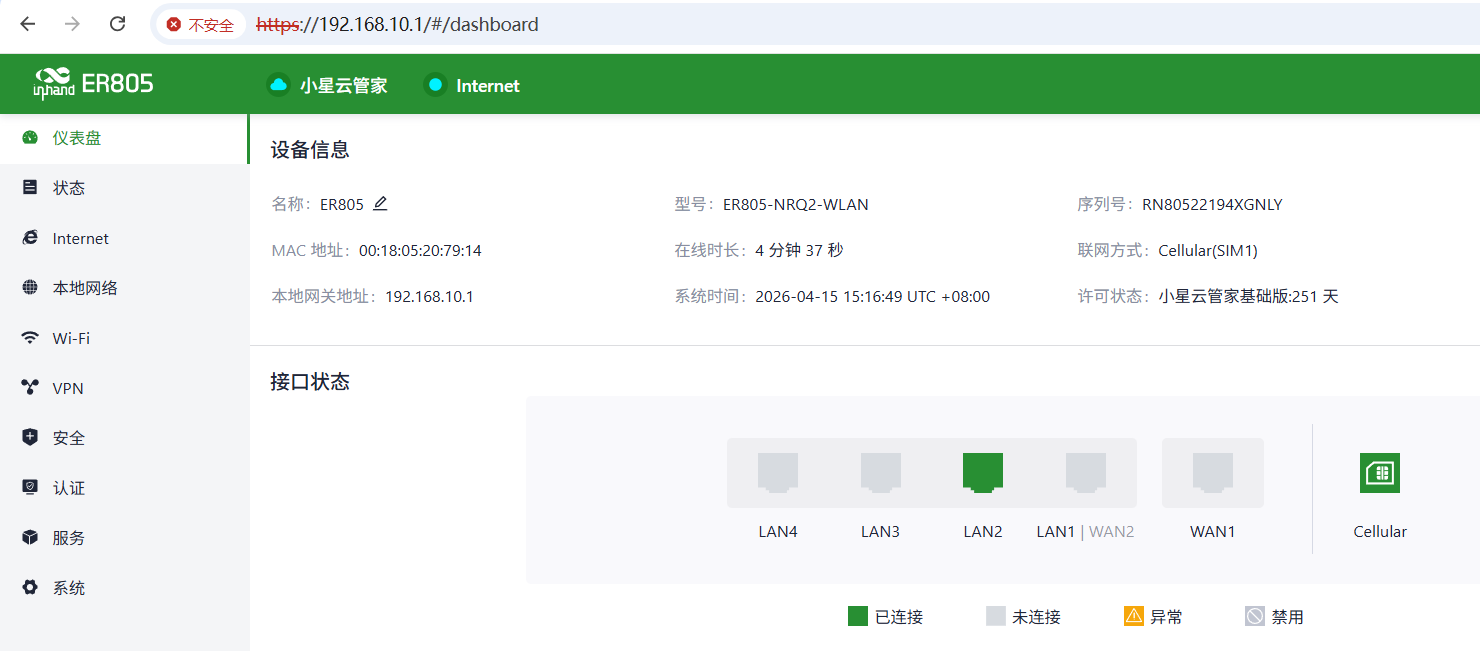Open the VPN menu item
This screenshot has width=1480, height=651.
[124, 388]
